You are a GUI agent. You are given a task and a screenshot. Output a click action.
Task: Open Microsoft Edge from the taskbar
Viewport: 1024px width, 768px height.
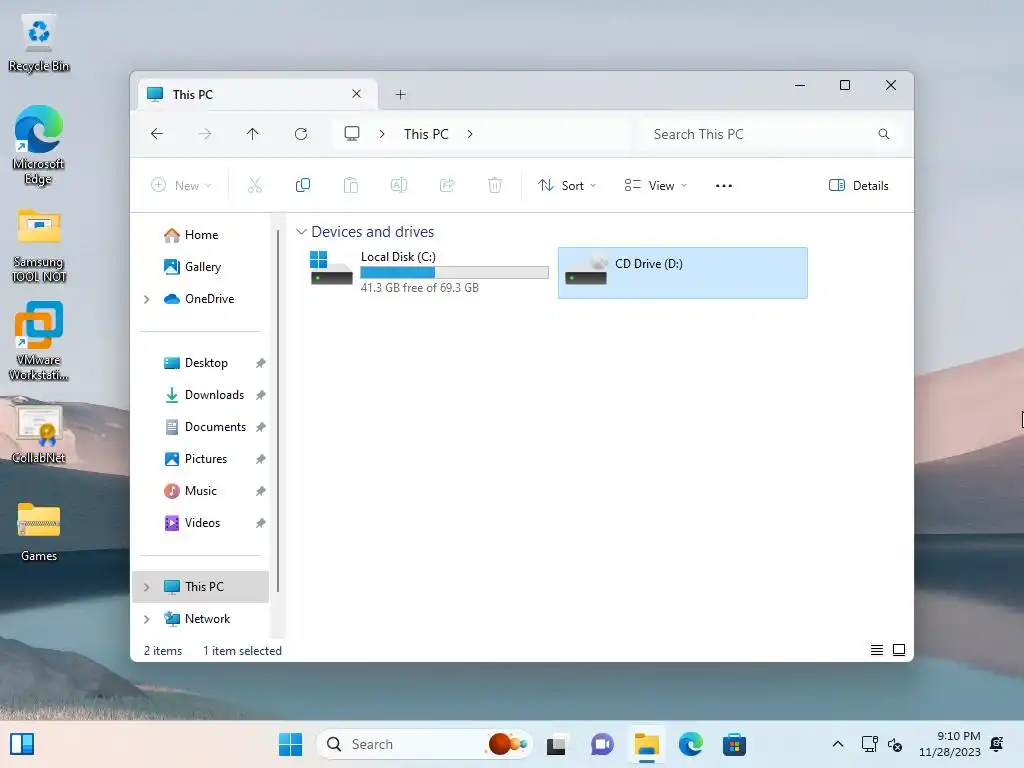pos(690,744)
